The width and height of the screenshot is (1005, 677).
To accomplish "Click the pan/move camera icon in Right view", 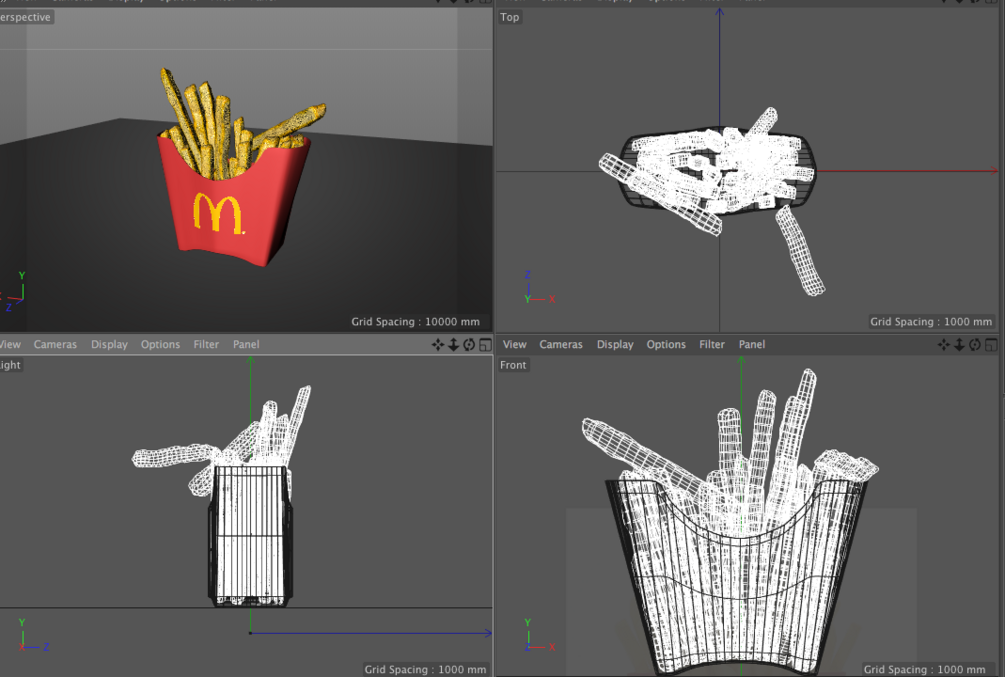I will 438,345.
